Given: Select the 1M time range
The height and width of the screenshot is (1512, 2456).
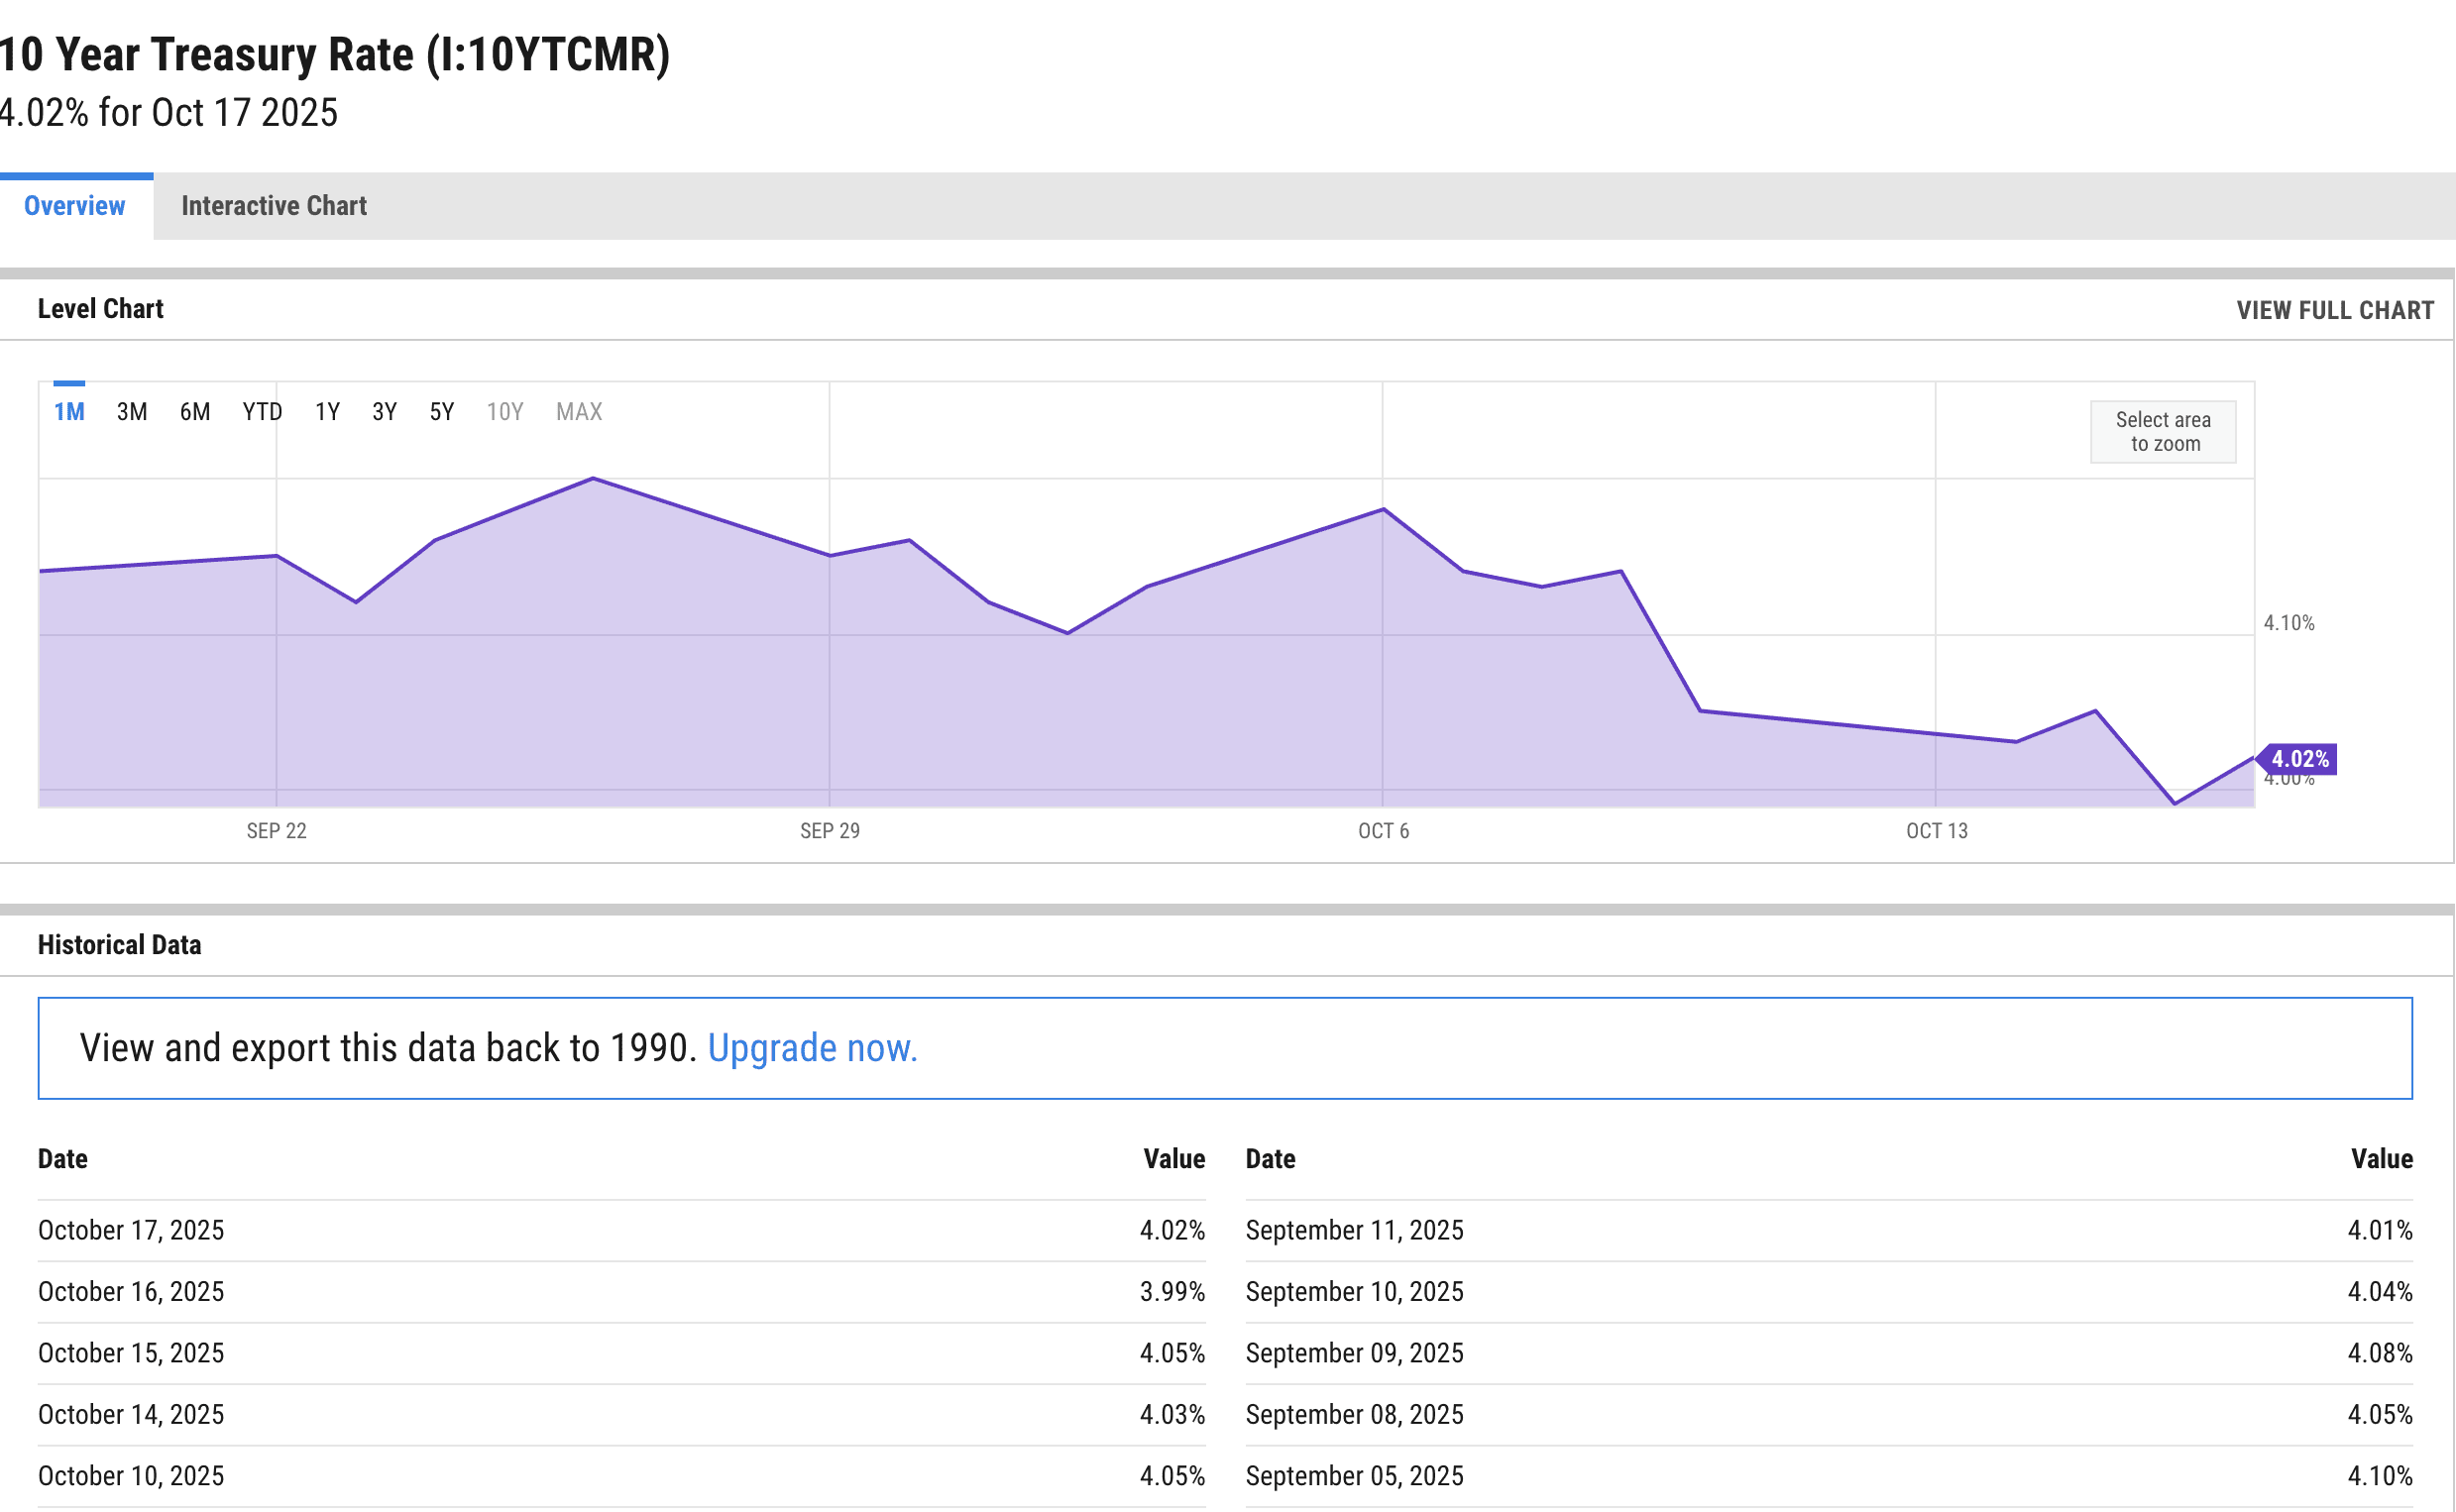Looking at the screenshot, I should [69, 412].
